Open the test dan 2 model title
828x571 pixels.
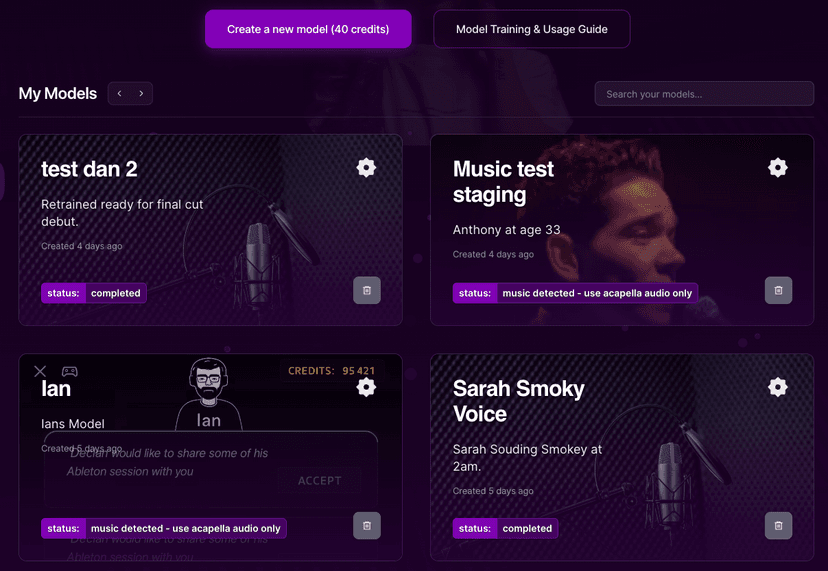click(x=89, y=170)
